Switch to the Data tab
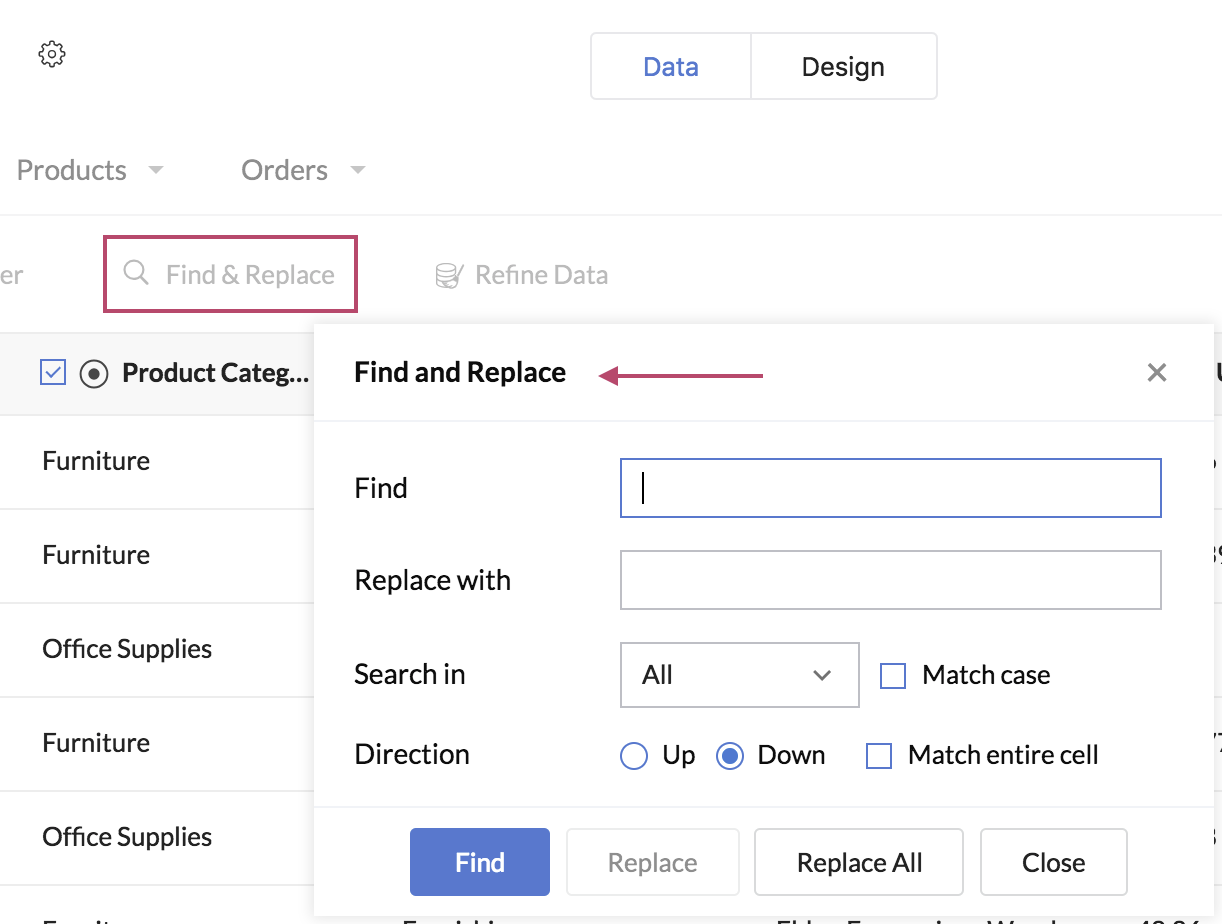The width and height of the screenshot is (1222, 924). (x=671, y=67)
